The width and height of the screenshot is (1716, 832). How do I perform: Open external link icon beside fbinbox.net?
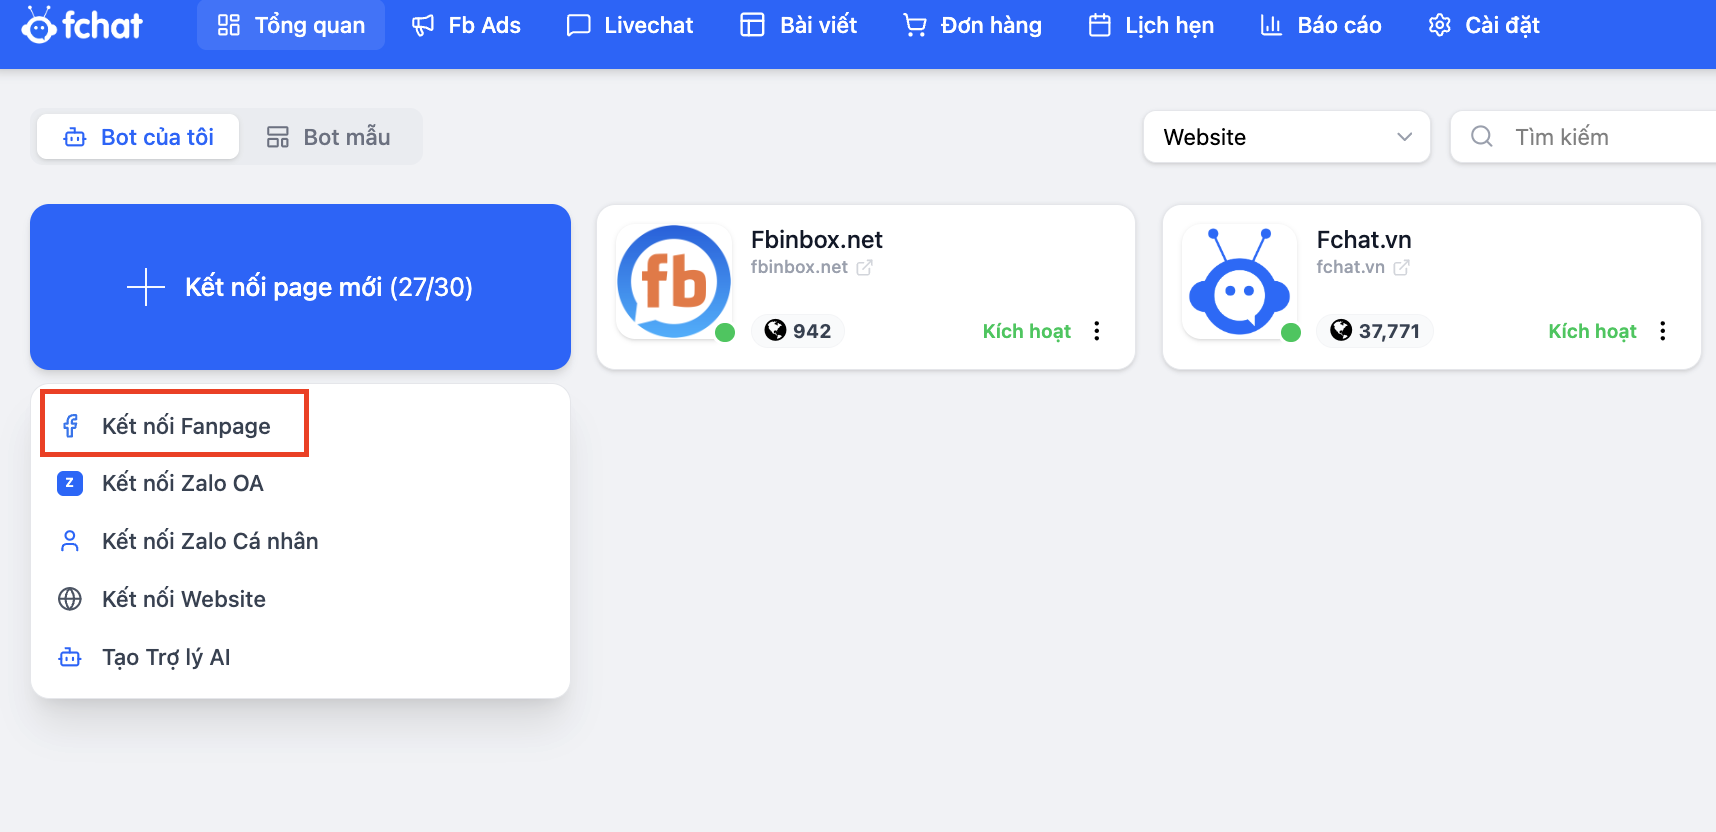click(x=864, y=268)
